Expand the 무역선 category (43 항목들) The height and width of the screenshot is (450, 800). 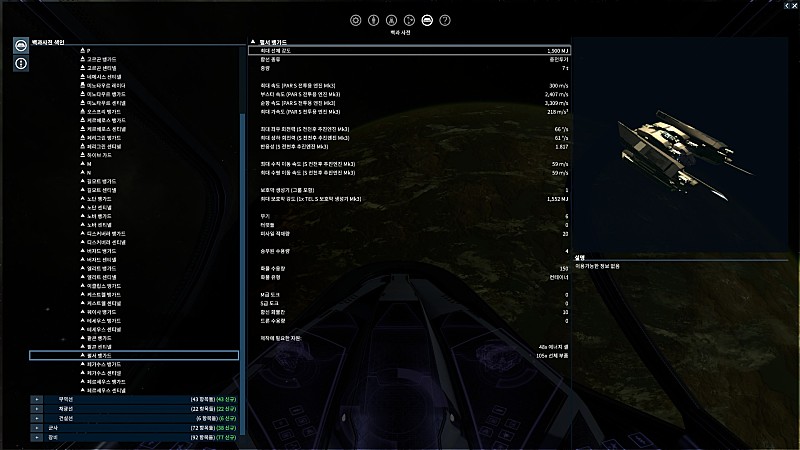point(37,399)
